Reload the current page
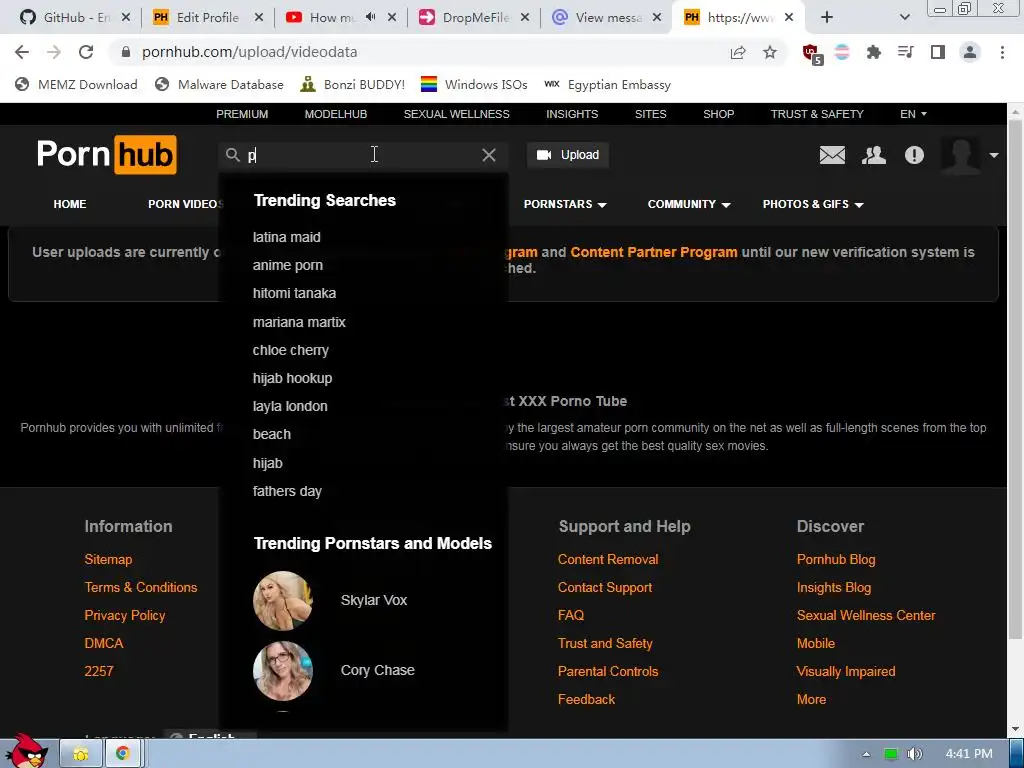 pyautogui.click(x=86, y=52)
